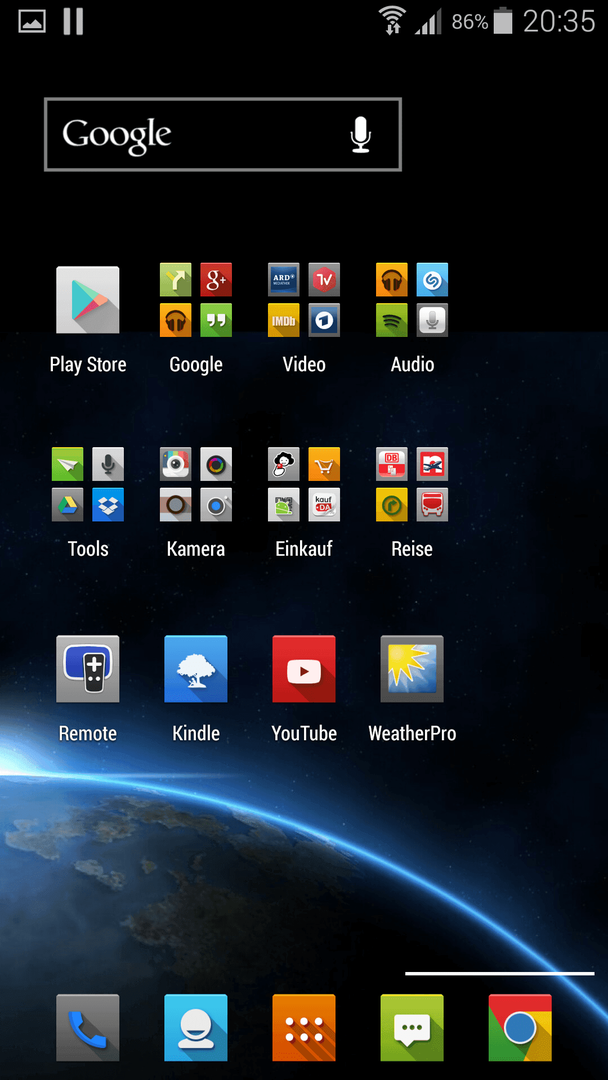Open Spotify in the Audio folder

(x=391, y=320)
